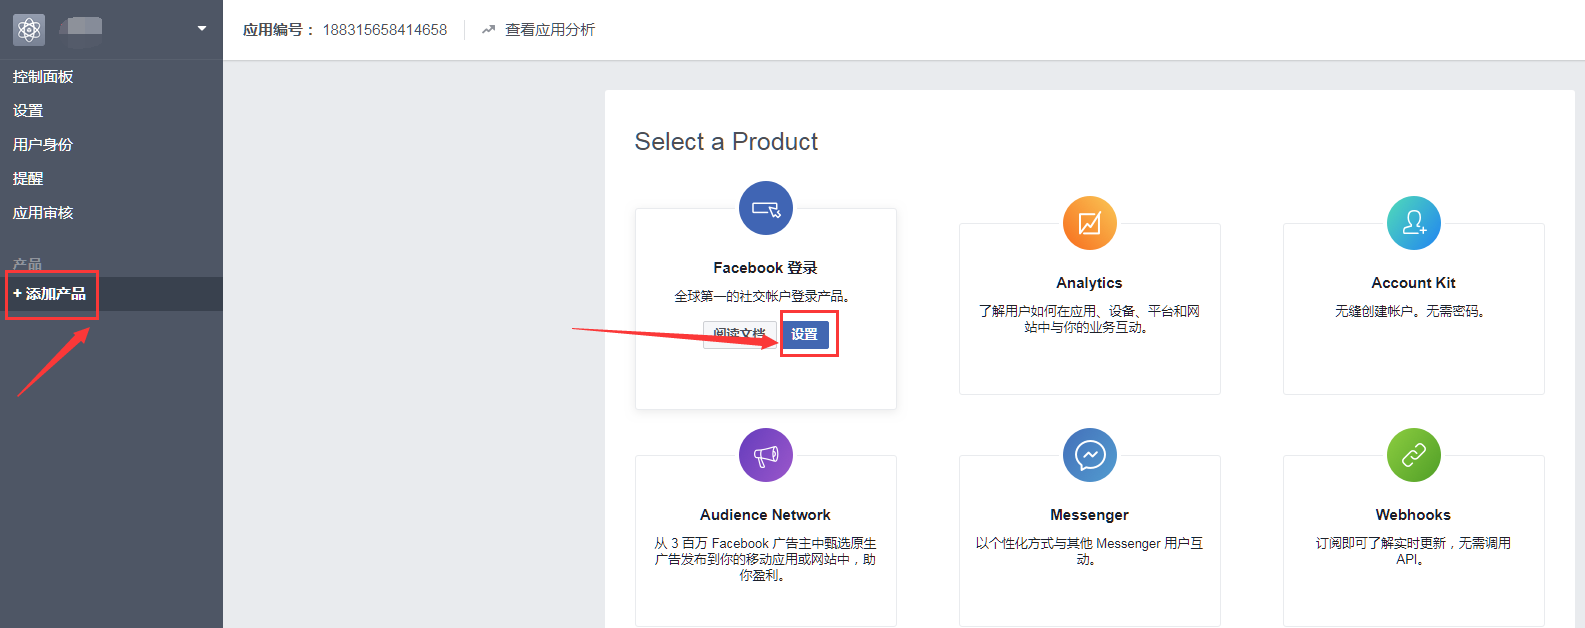
Task: Click the Facebook Login product icon
Action: pyautogui.click(x=765, y=208)
